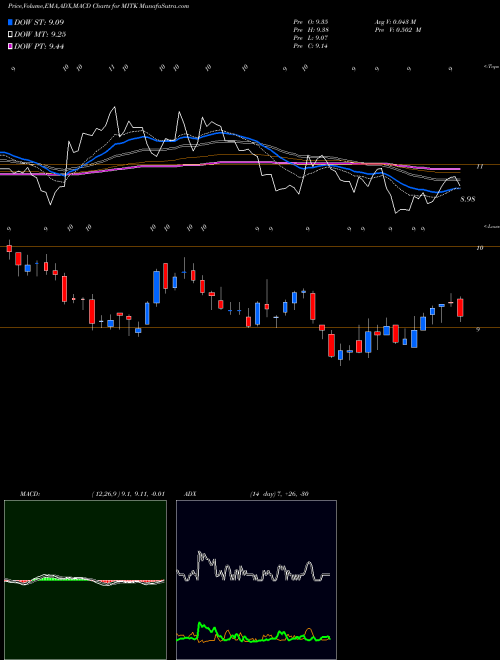The width and height of the screenshot is (500, 660).
Task: Click the '<Tops' label at upper right
Action: tap(491, 67)
